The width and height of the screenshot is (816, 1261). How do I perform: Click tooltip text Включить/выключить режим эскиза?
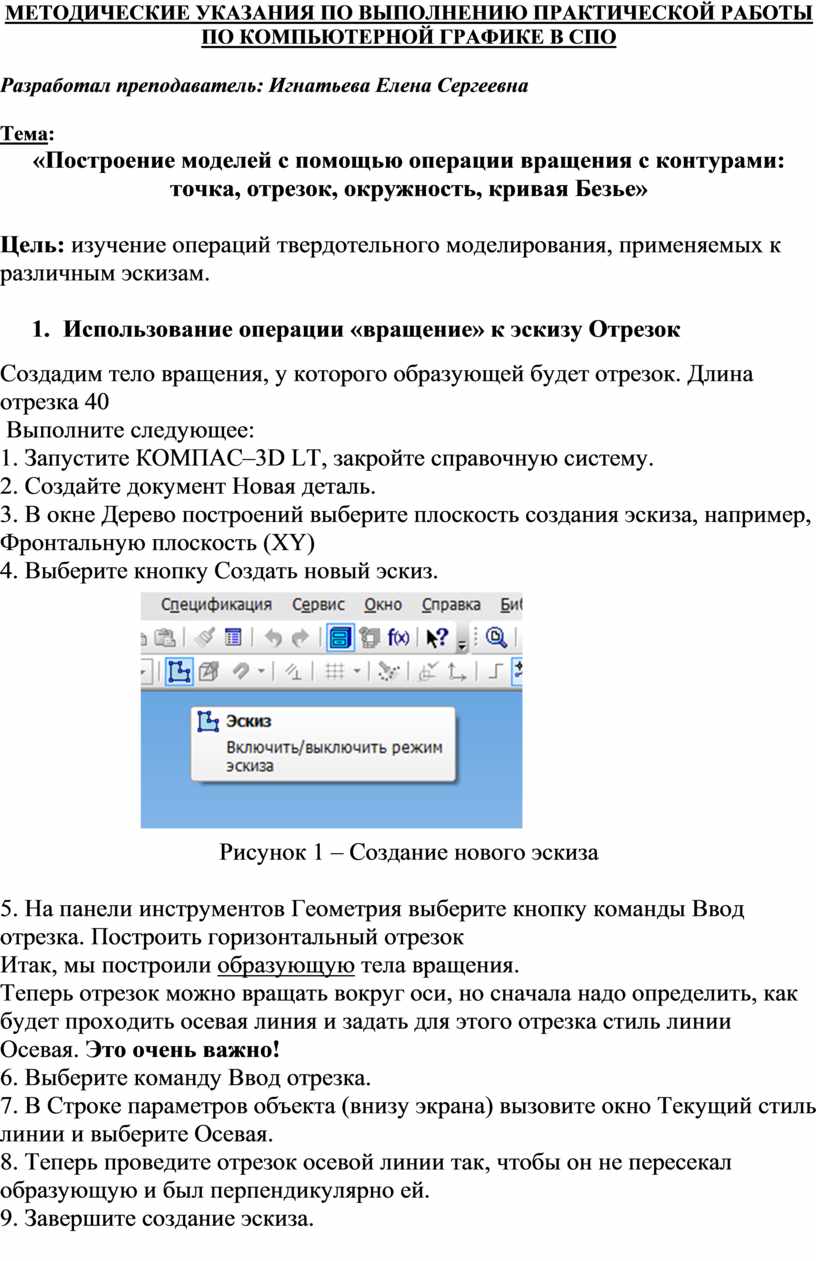point(333,757)
